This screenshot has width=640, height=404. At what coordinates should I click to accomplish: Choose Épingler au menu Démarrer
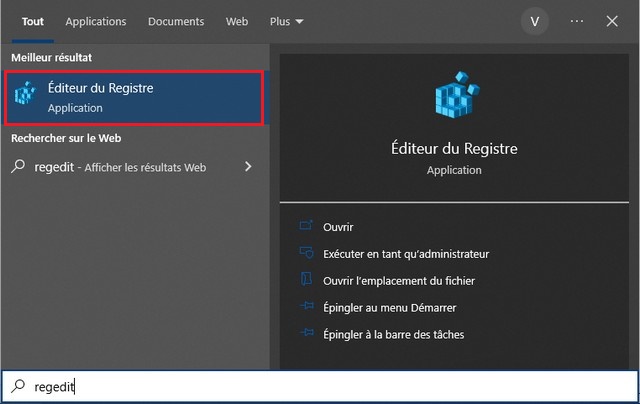[x=389, y=308]
